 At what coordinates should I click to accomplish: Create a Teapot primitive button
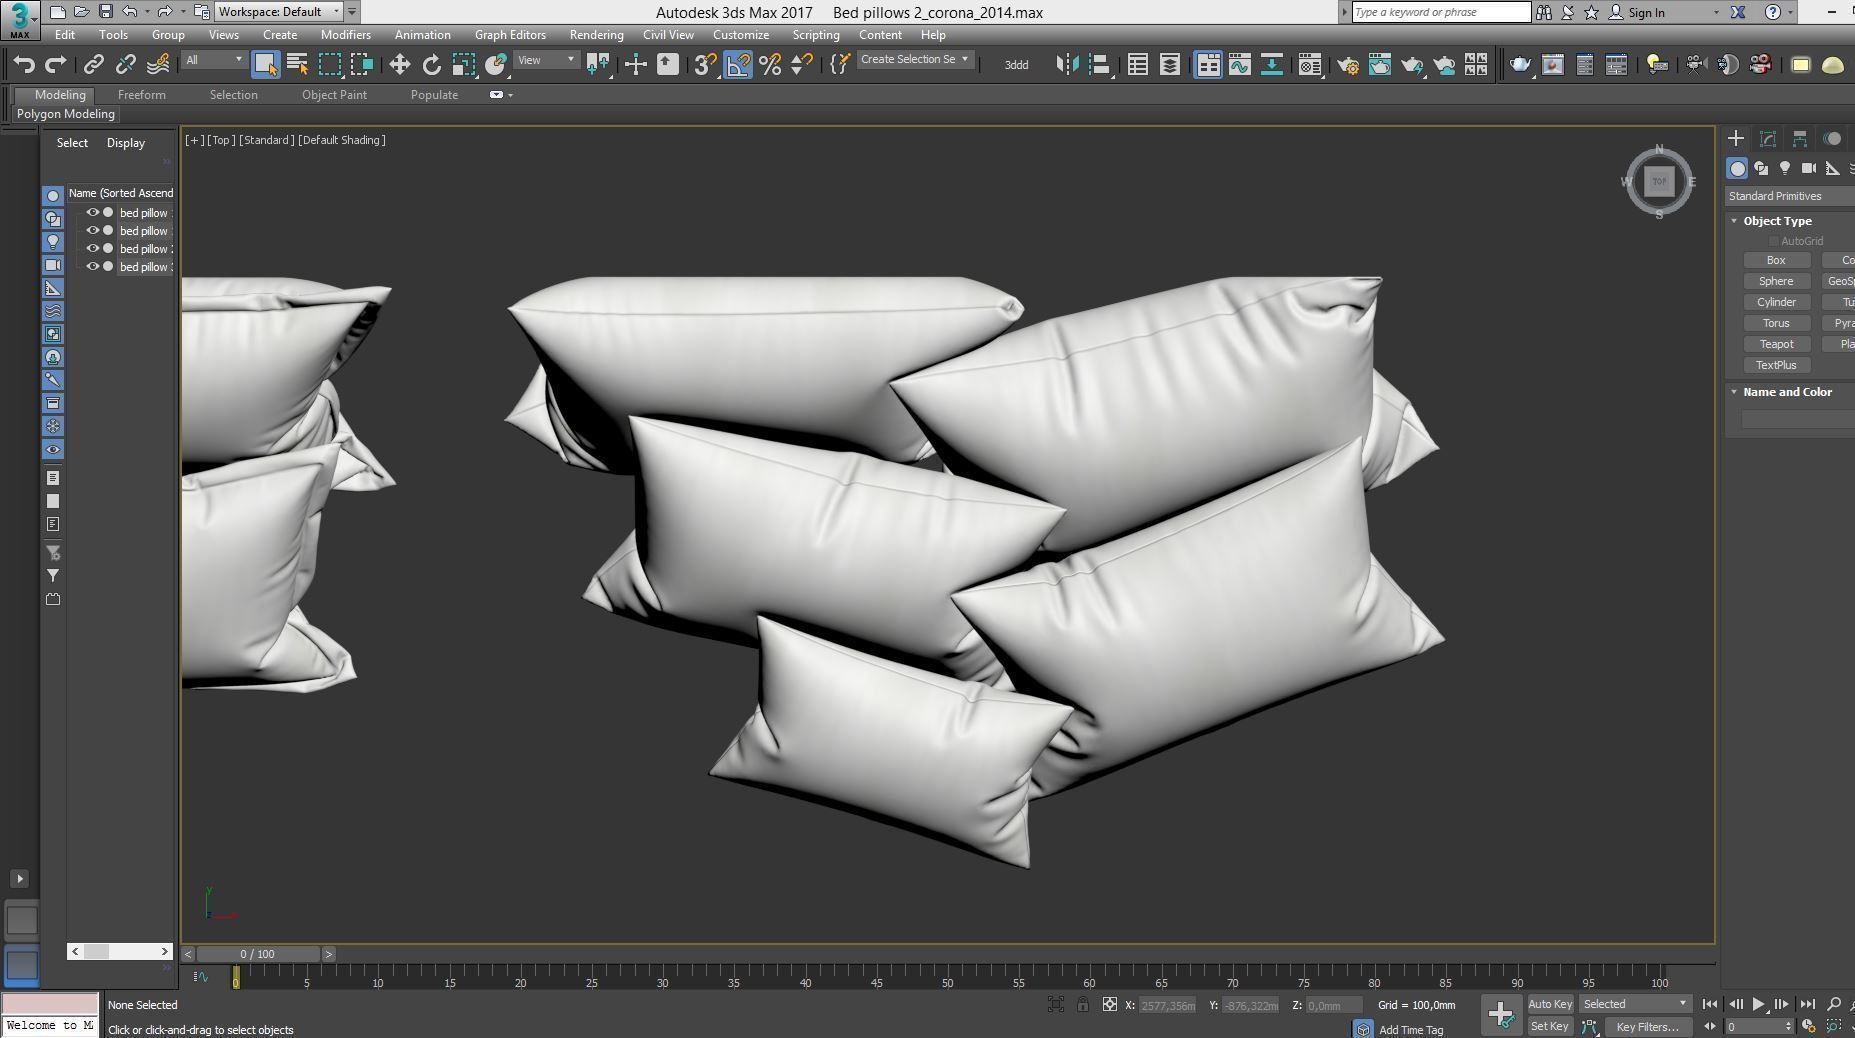(x=1776, y=344)
